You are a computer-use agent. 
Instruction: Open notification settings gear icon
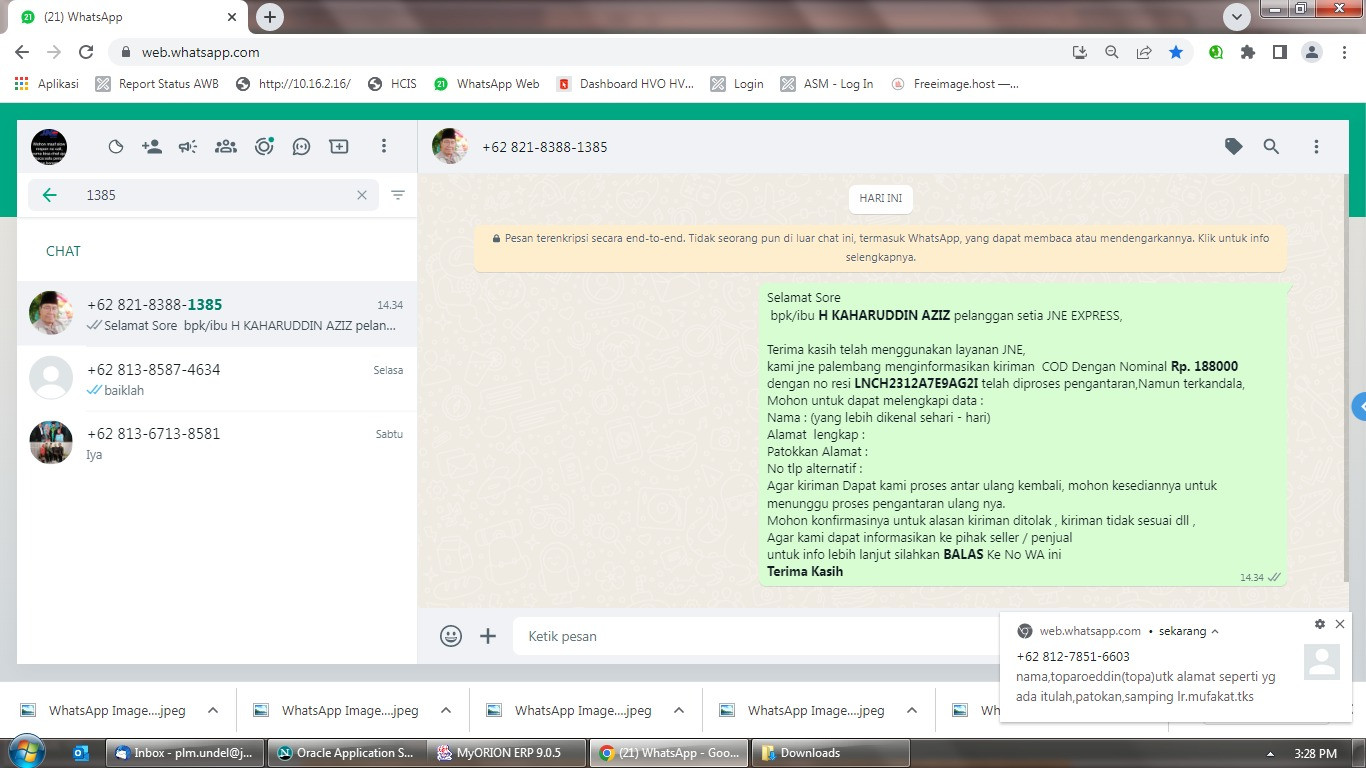pos(1320,624)
